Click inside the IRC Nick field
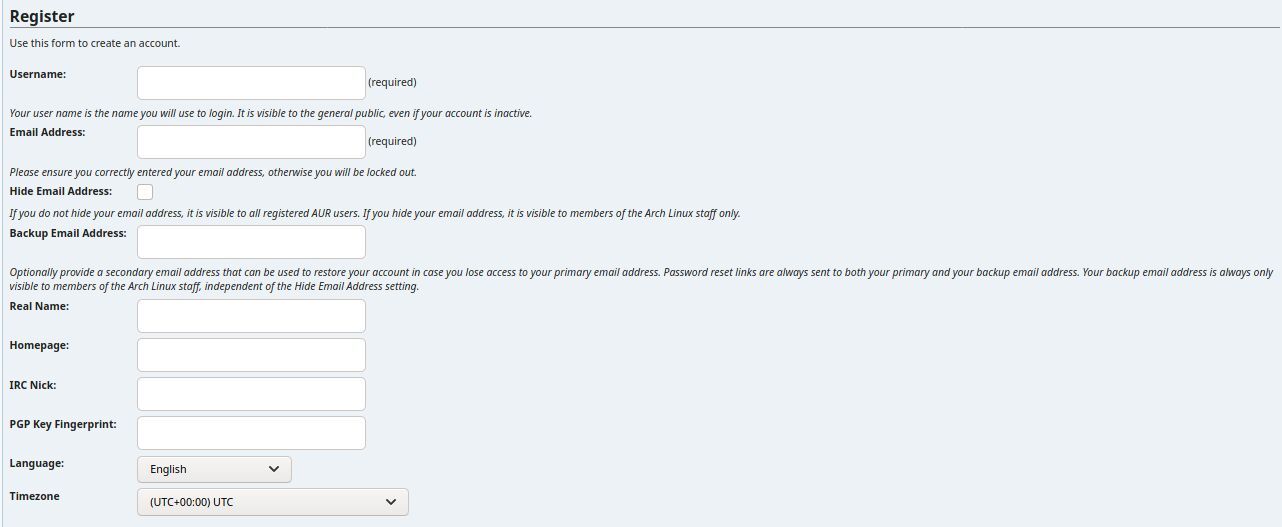 point(251,394)
